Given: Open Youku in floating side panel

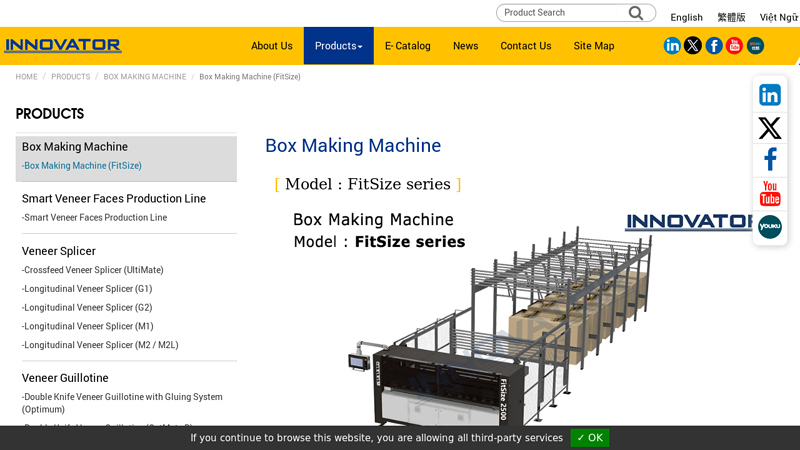Looking at the screenshot, I should [770, 227].
